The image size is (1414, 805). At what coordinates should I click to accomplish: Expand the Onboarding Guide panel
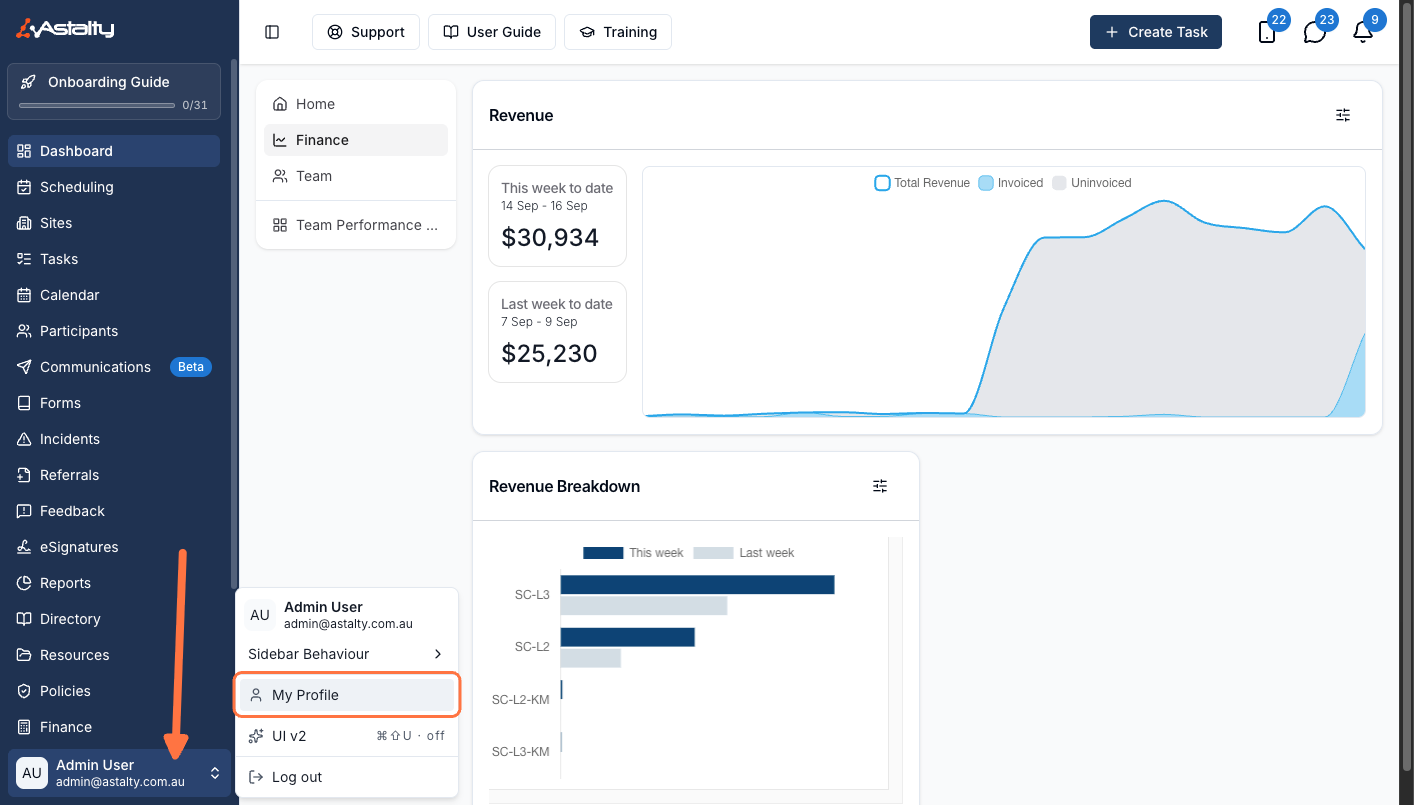(114, 91)
